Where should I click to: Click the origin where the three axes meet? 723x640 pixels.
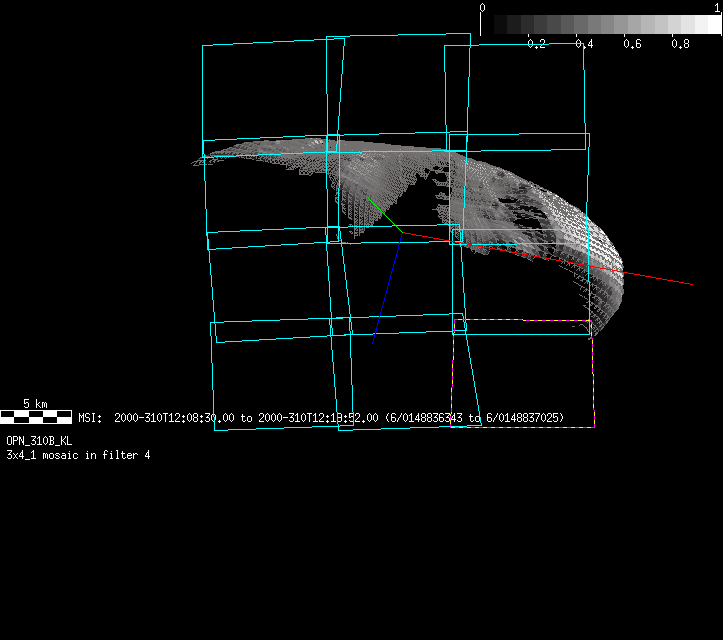(x=402, y=232)
